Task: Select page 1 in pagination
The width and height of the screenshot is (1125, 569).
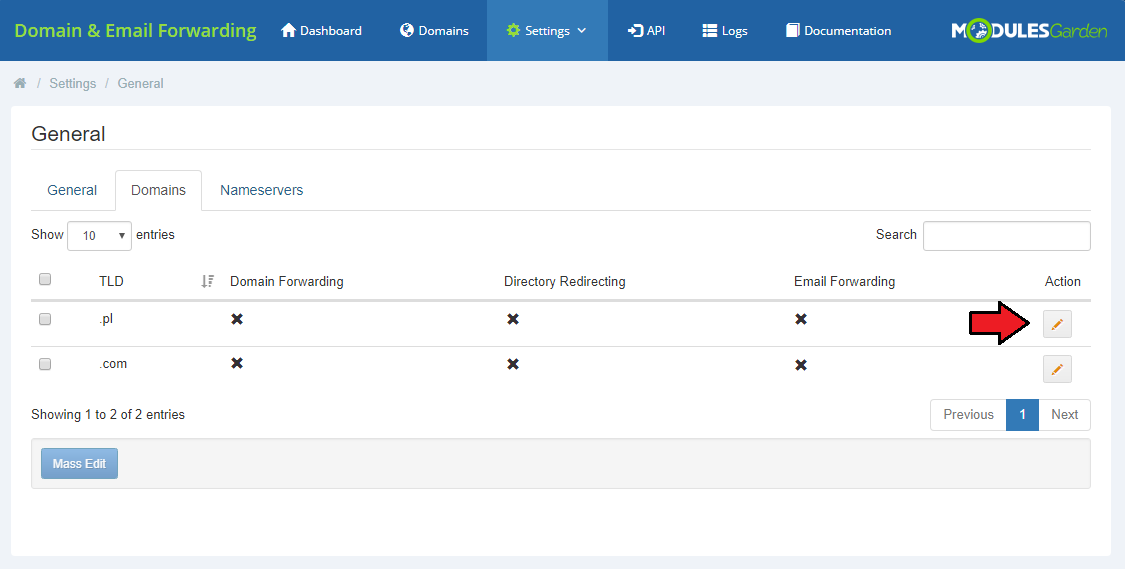Action: 1022,415
